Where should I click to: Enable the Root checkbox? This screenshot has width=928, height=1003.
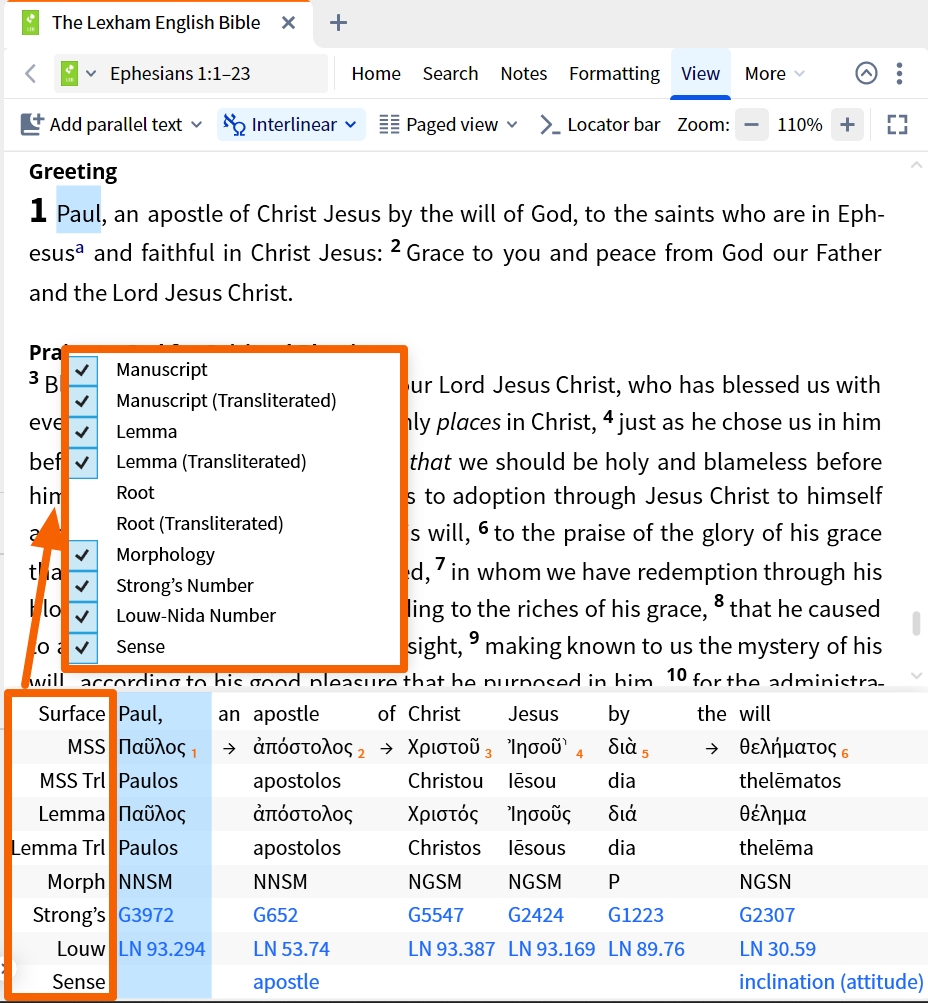pyautogui.click(x=84, y=493)
